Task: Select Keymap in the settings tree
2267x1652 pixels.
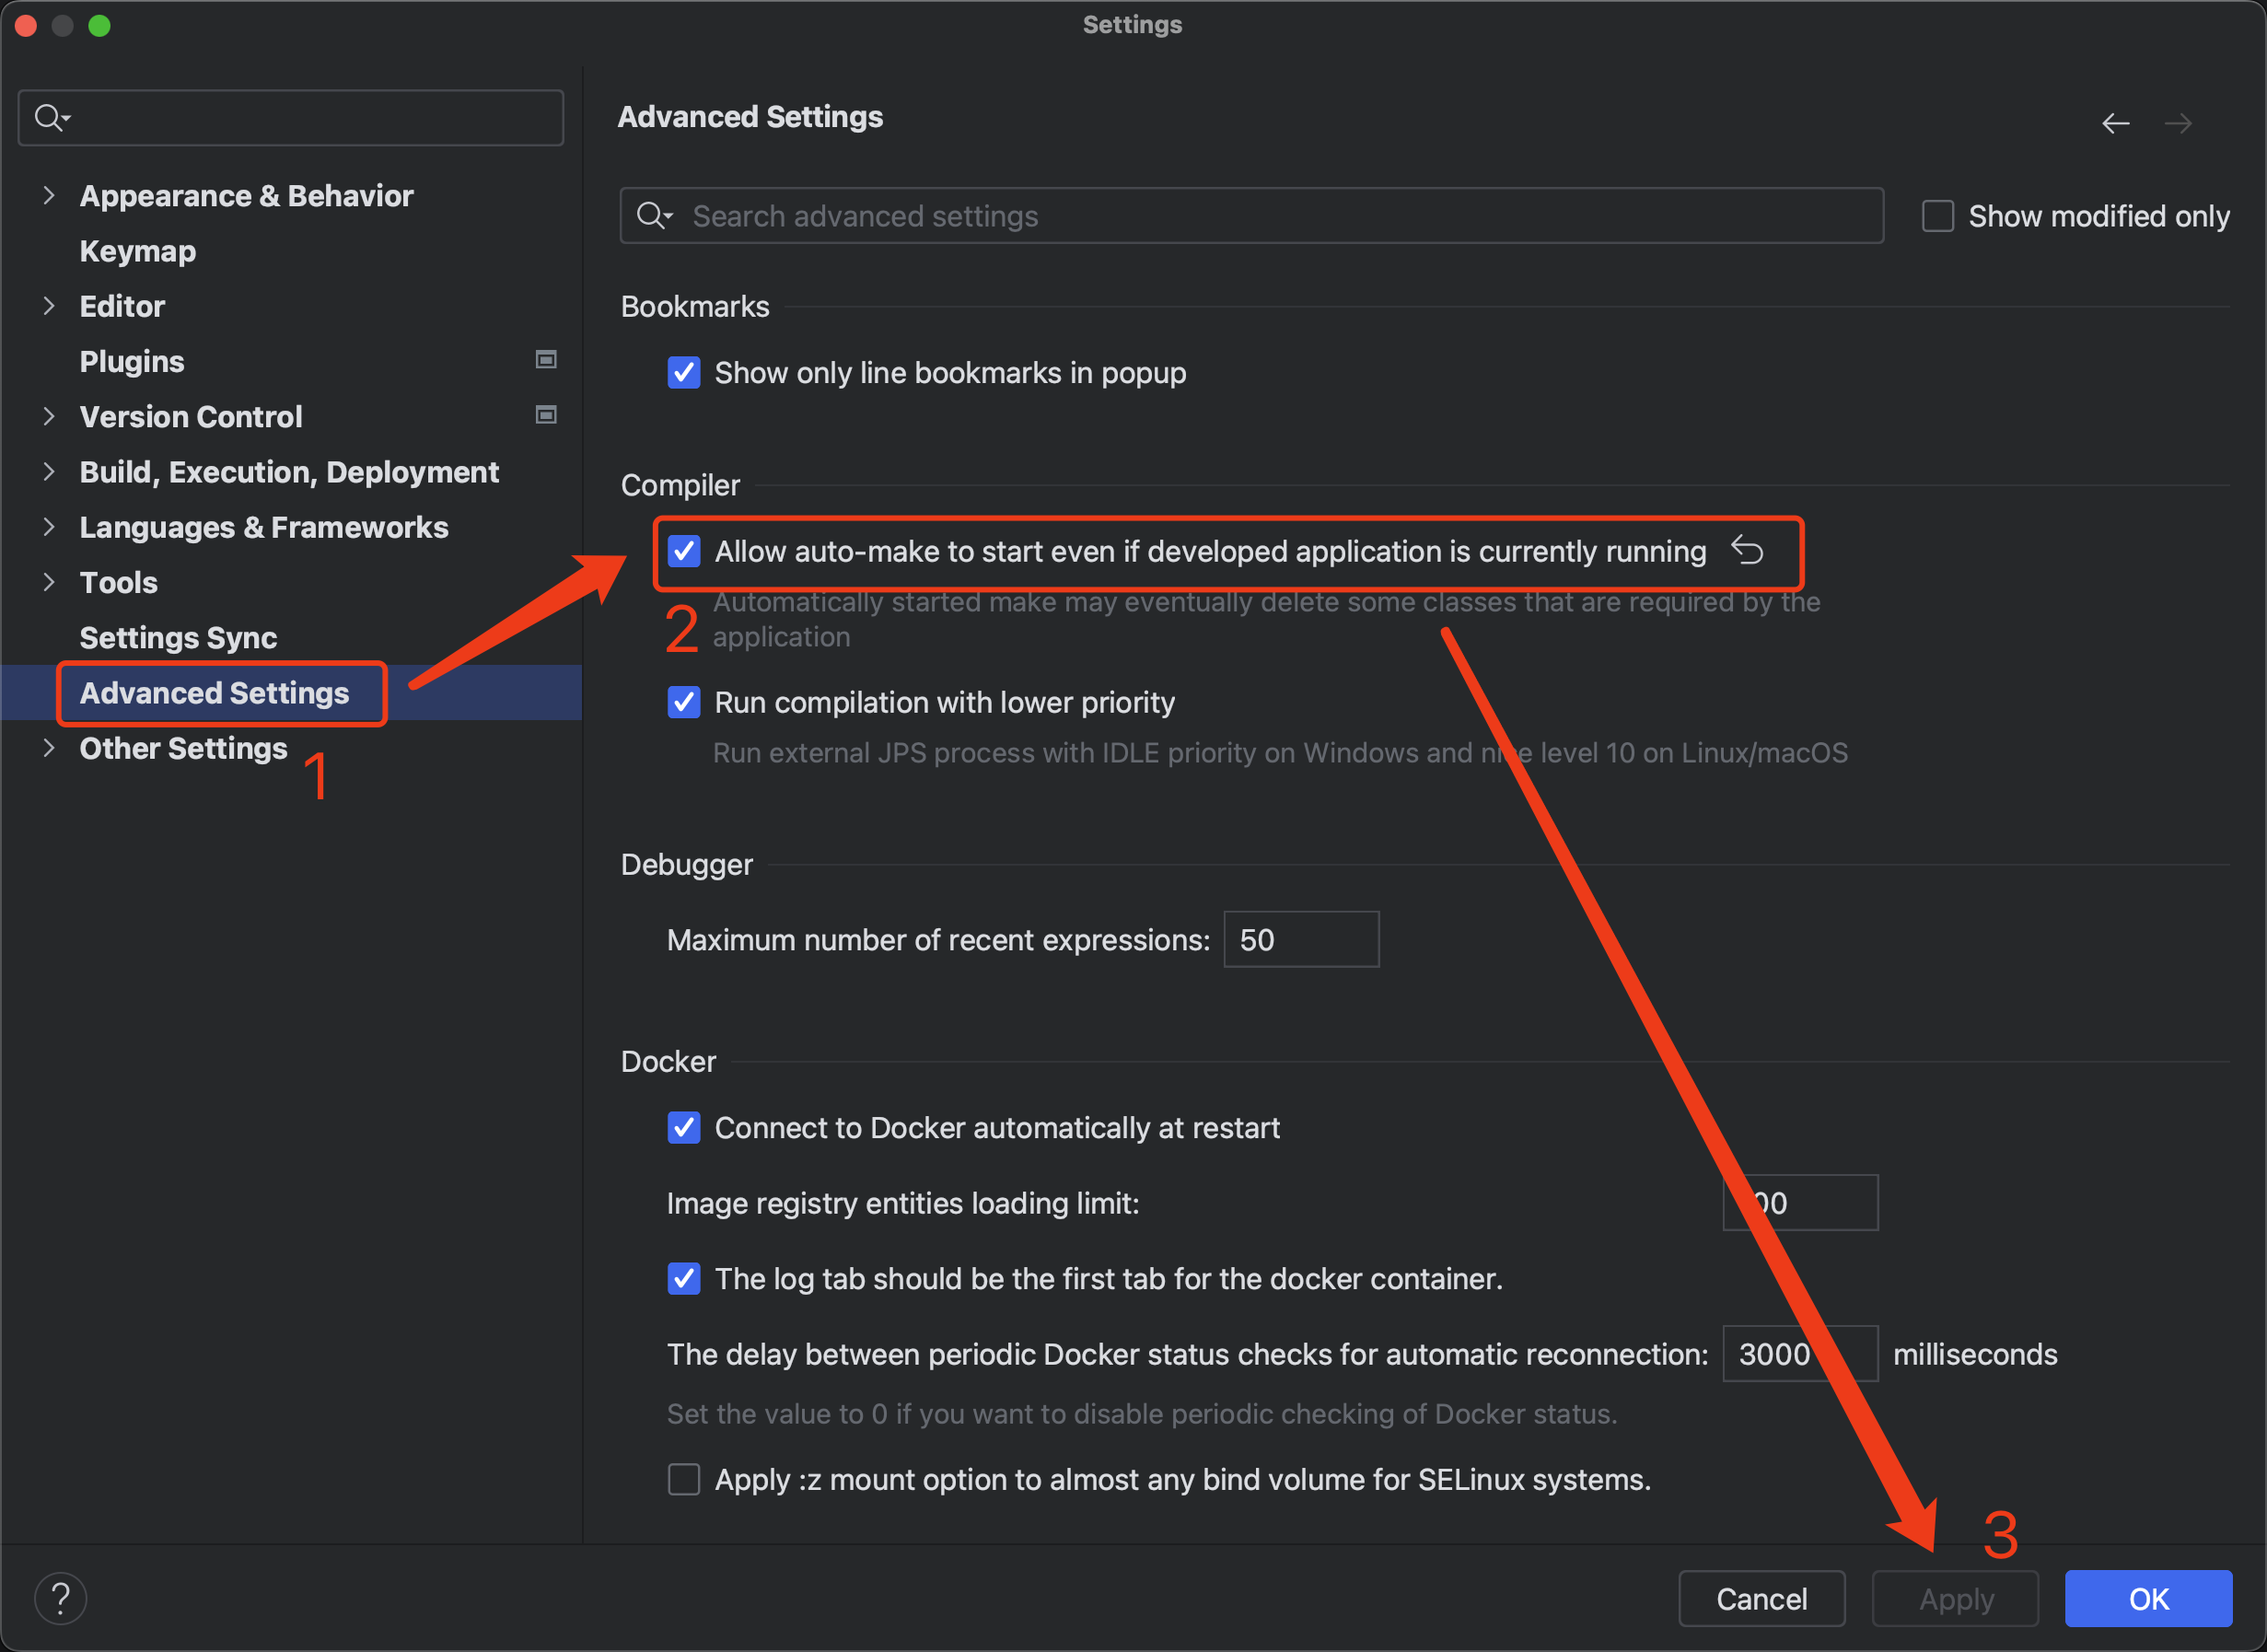Action: point(137,251)
